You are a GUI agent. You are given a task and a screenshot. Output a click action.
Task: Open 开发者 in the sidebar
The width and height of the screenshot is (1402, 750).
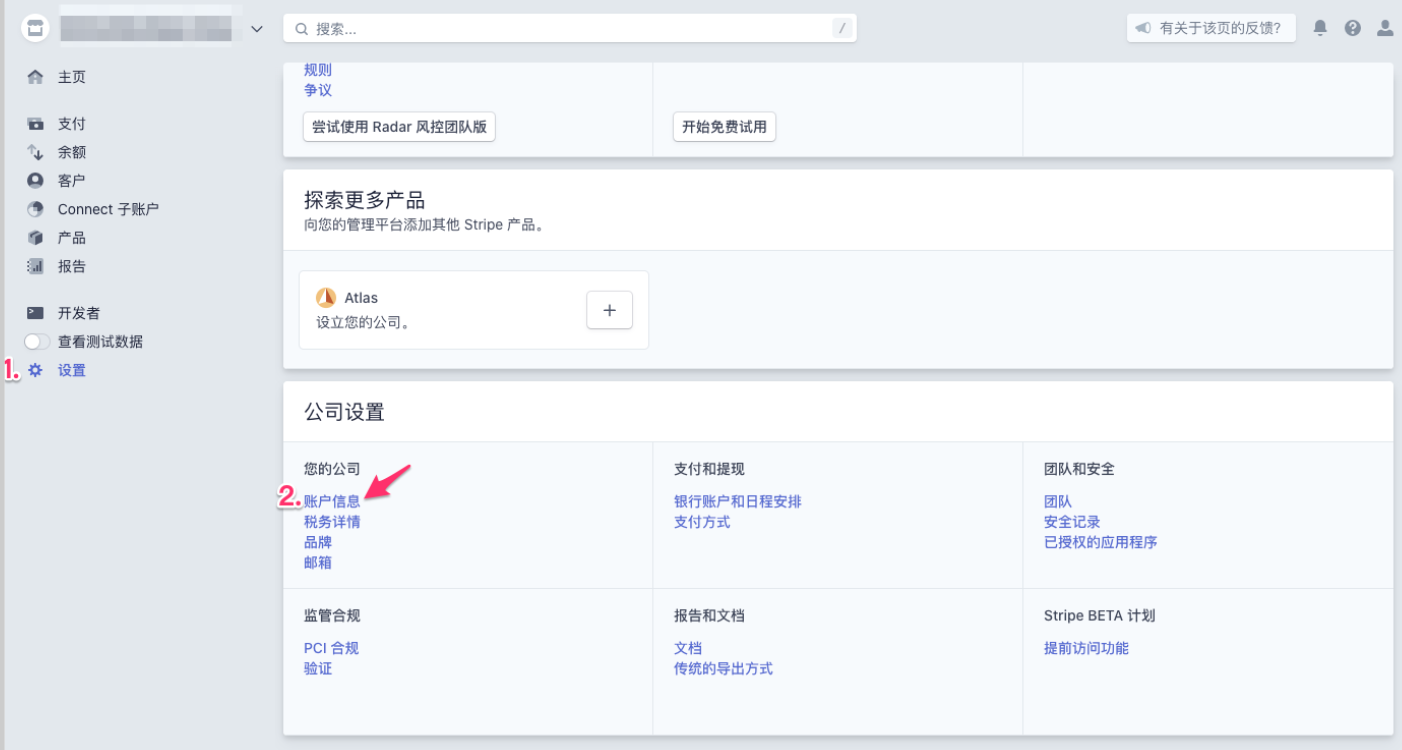tap(79, 313)
